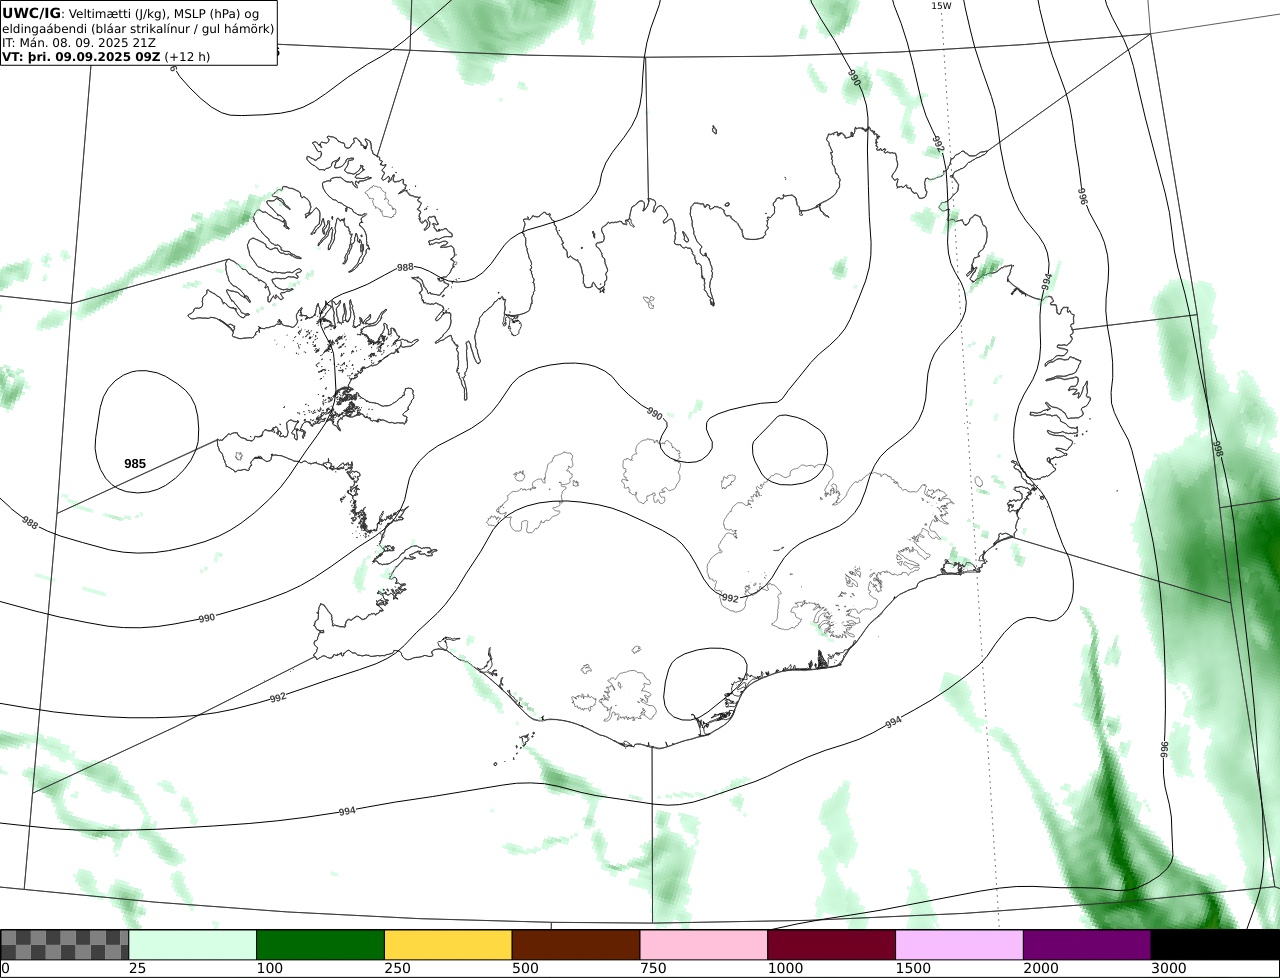Click the bold "985" low pressure center label

135,464
